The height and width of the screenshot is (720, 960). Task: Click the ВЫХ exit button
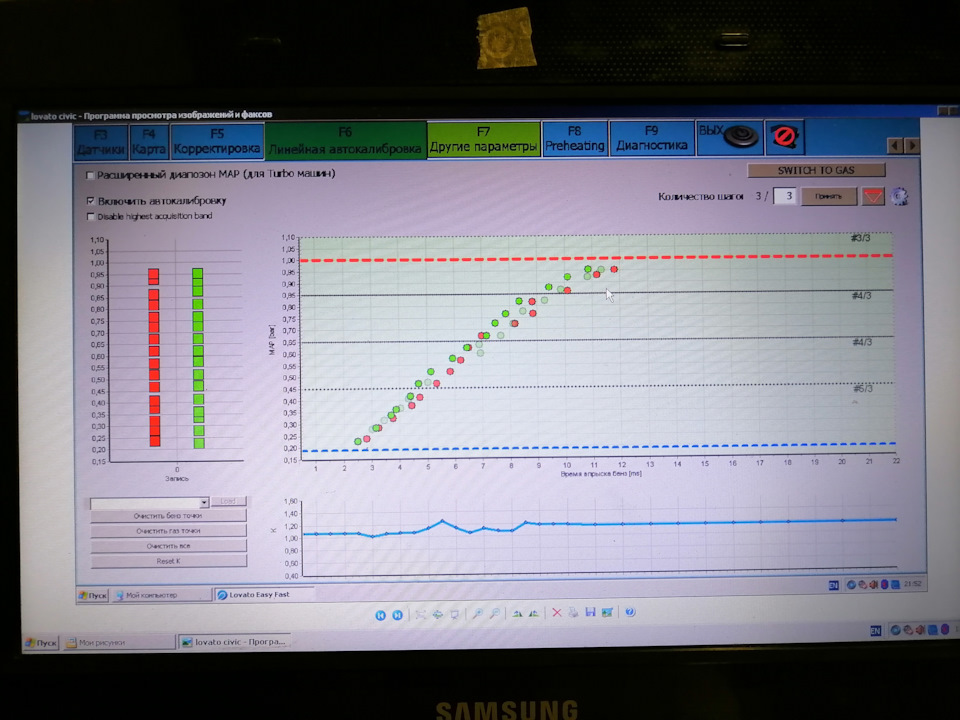pyautogui.click(x=729, y=137)
